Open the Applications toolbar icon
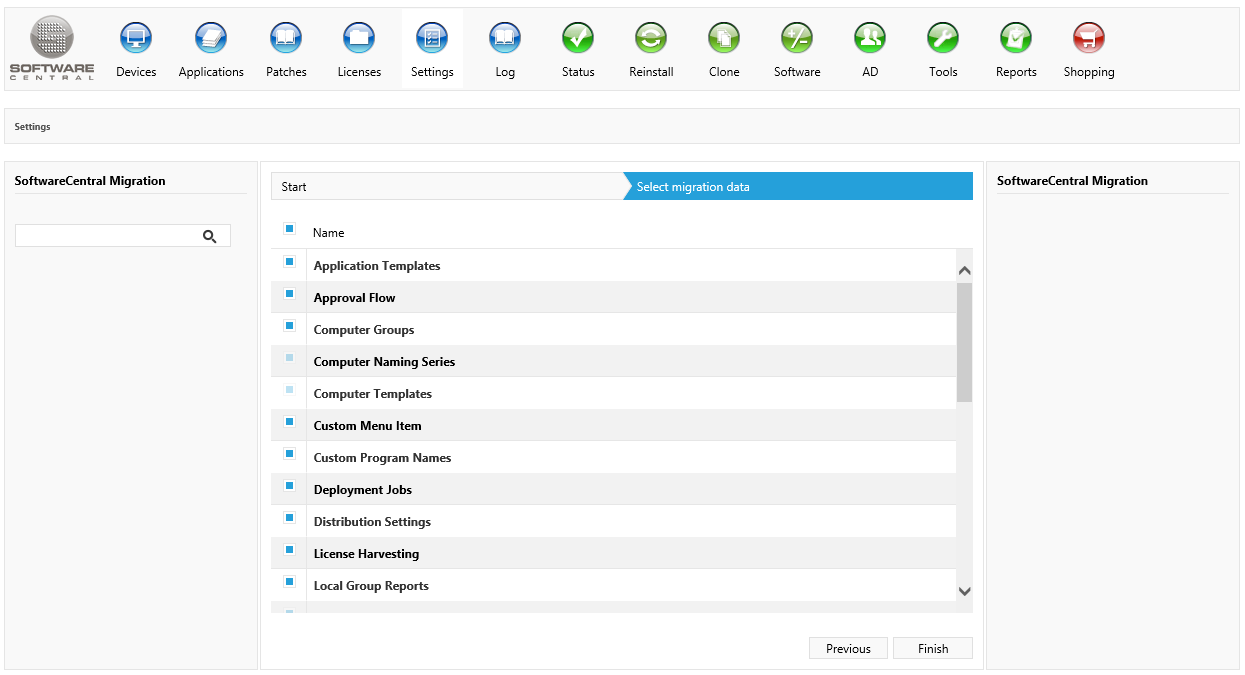The height and width of the screenshot is (675, 1245). pyautogui.click(x=211, y=40)
